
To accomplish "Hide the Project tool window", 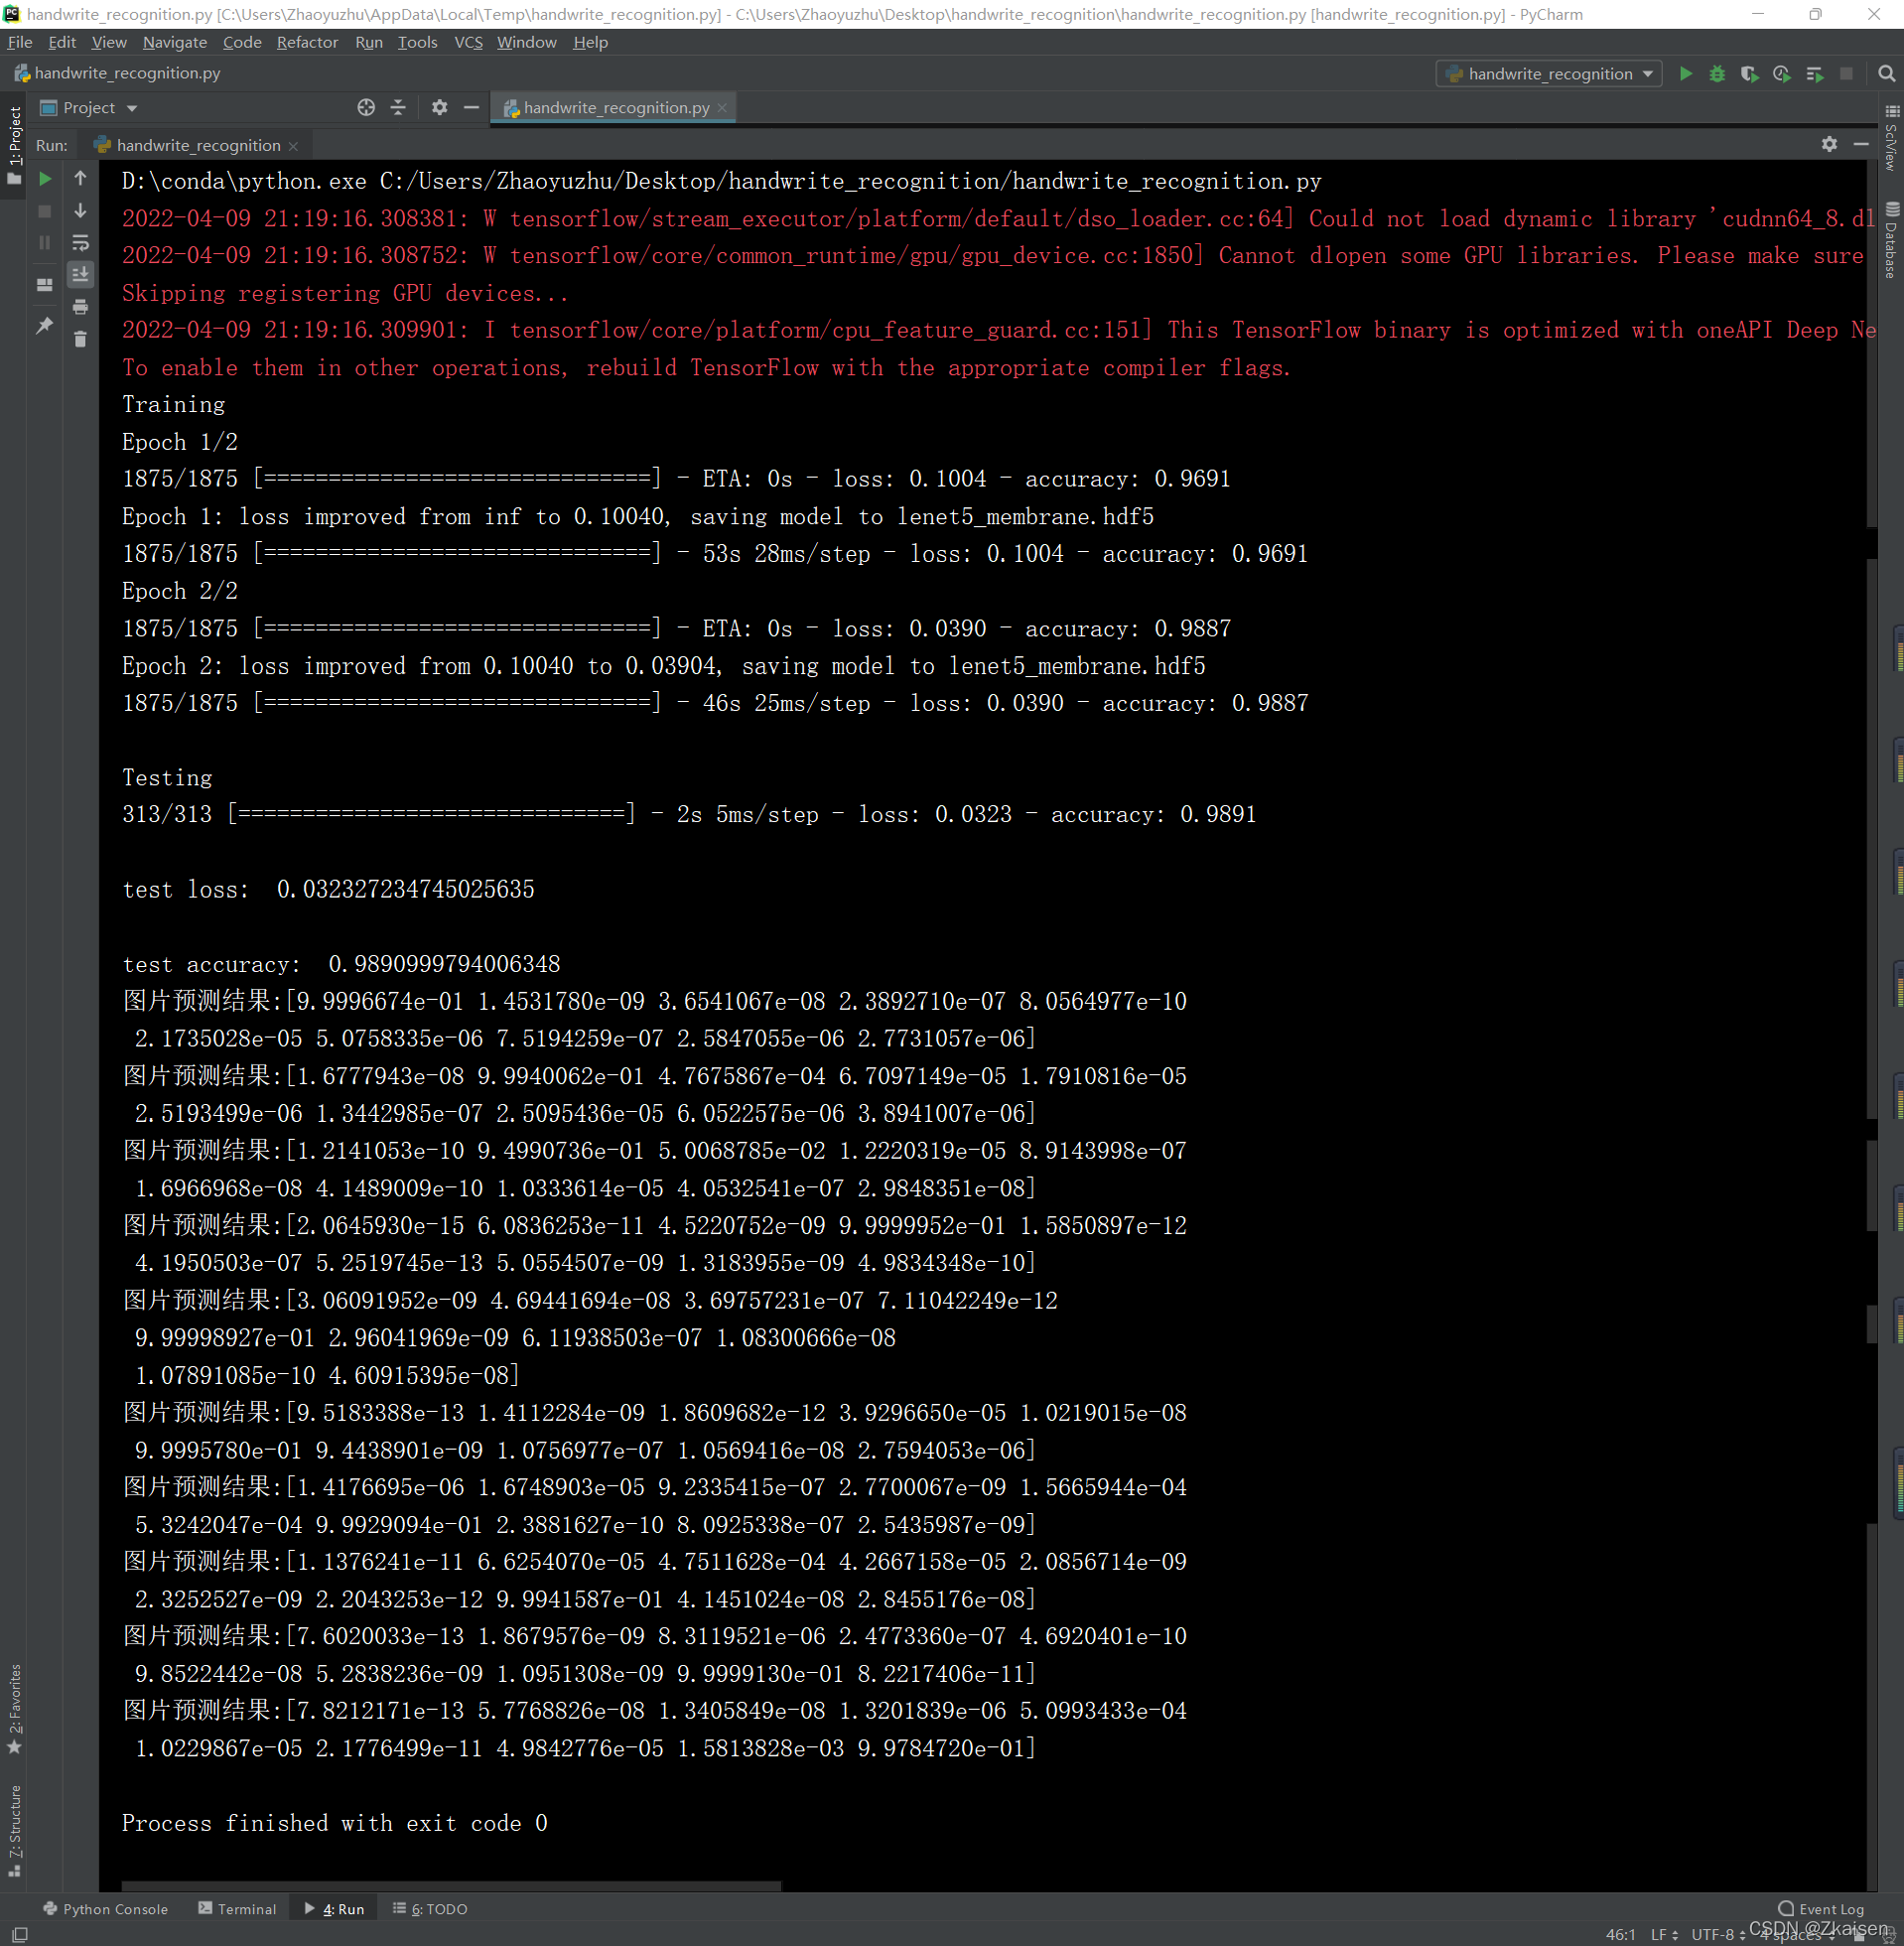I will (472, 108).
